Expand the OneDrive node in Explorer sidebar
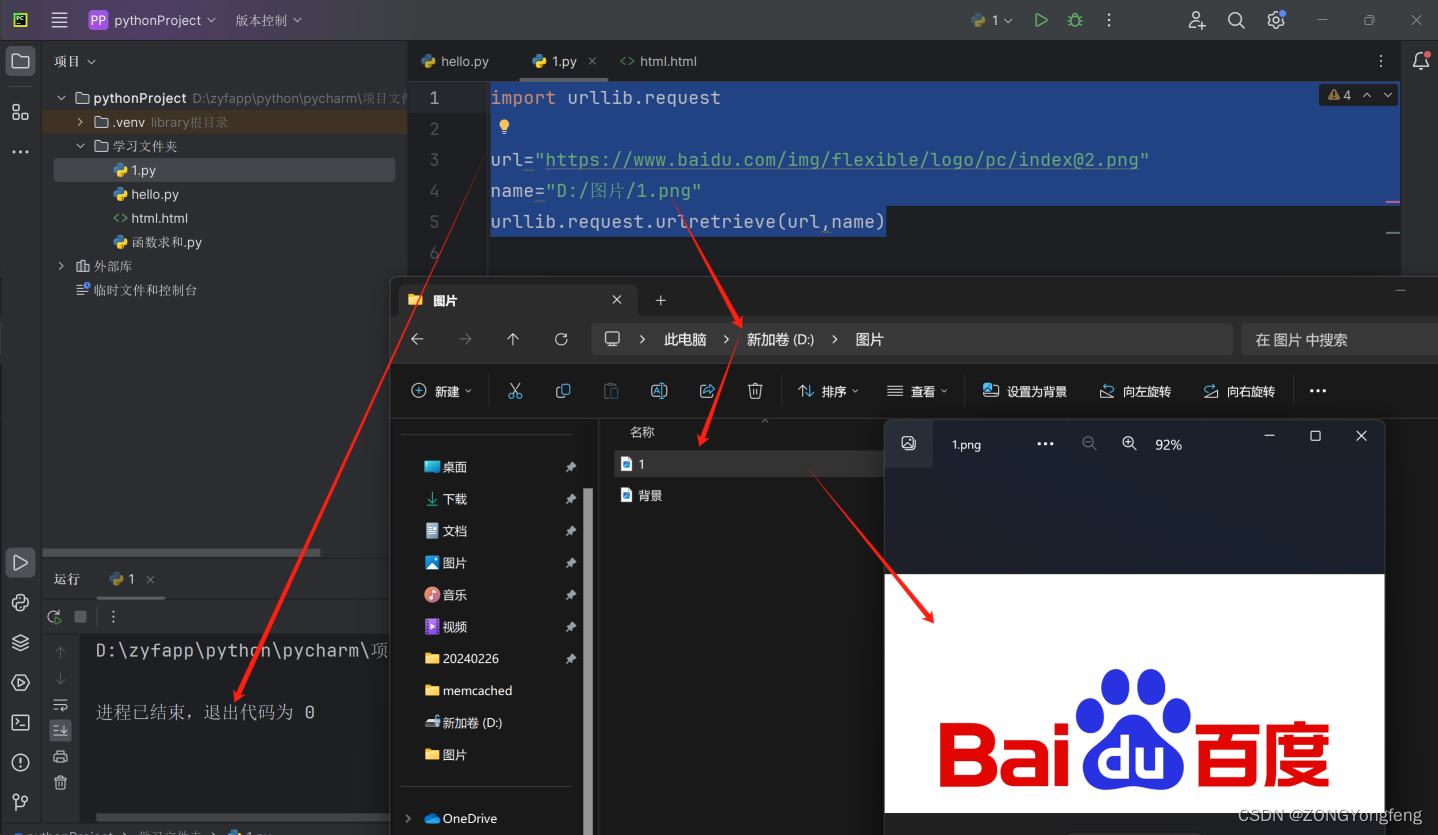 (x=408, y=818)
